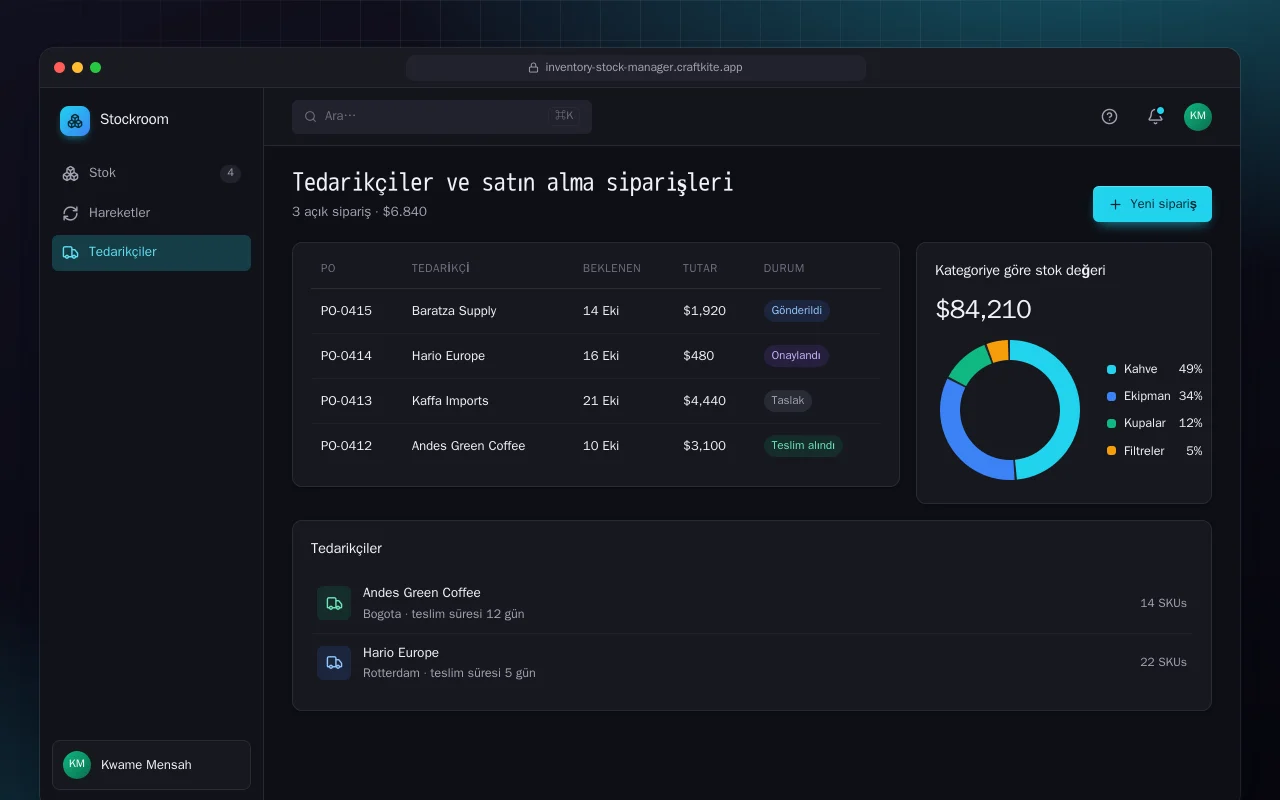Click the lock icon in the address bar
The image size is (1280, 800).
coord(534,68)
